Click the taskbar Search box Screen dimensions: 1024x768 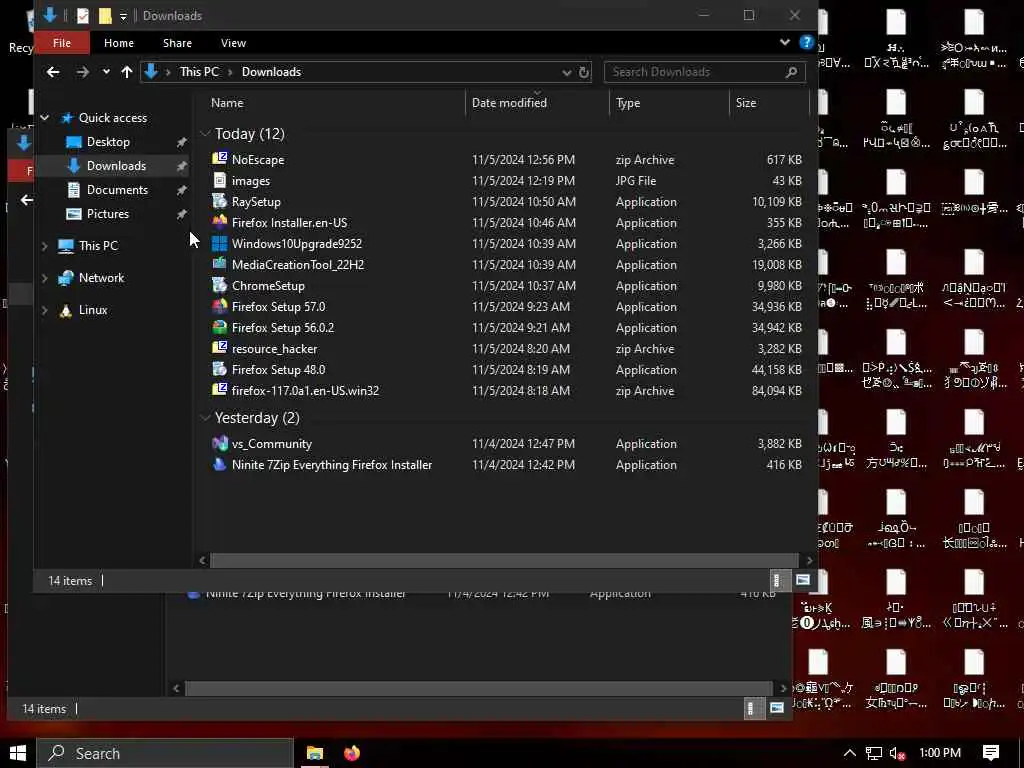pos(165,753)
